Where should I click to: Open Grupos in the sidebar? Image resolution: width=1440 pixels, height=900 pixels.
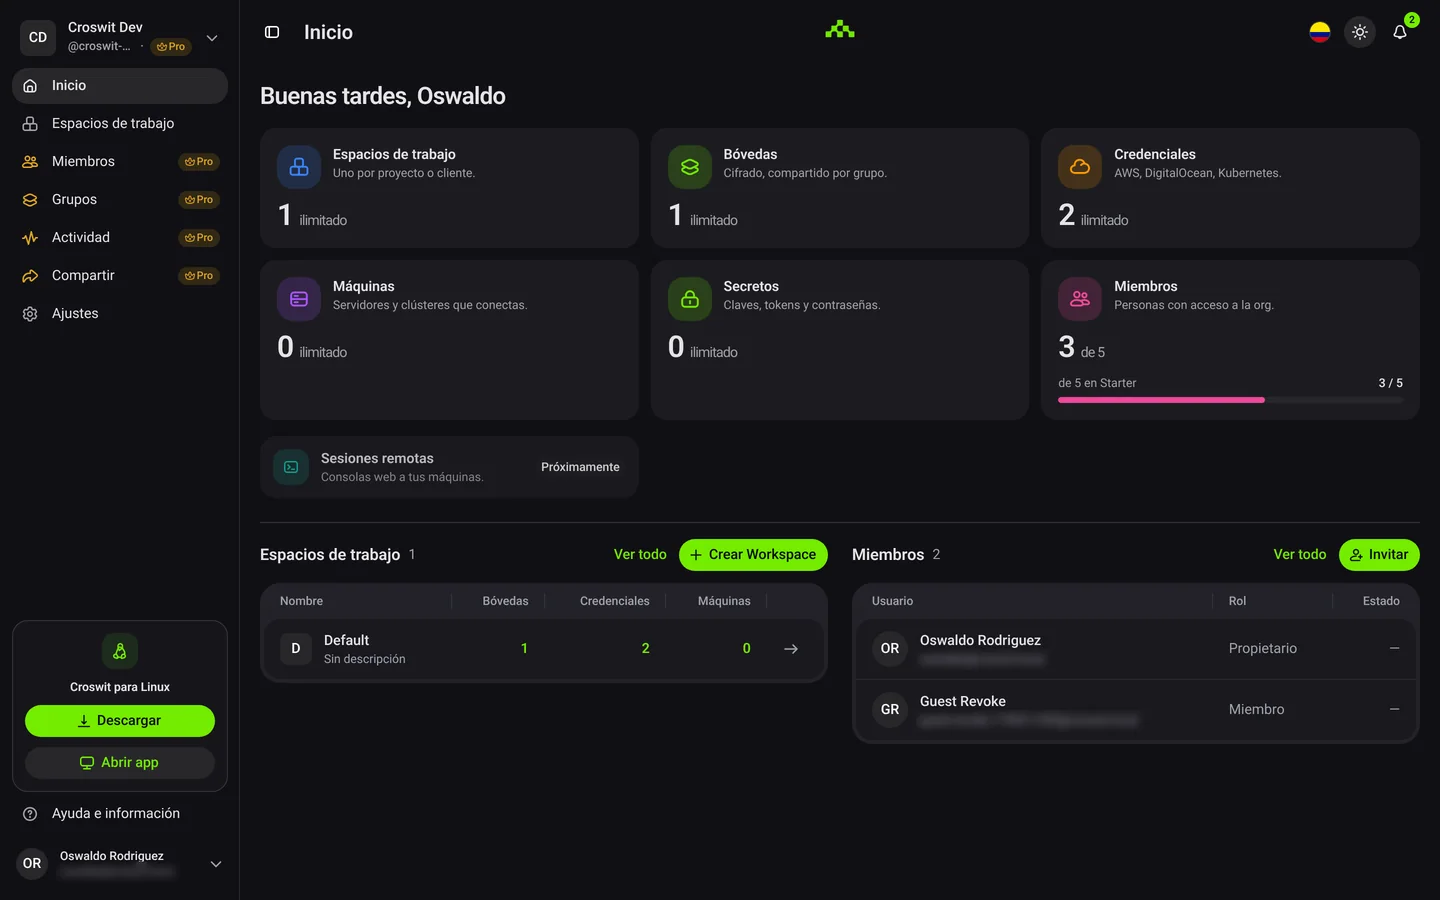pyautogui.click(x=120, y=200)
